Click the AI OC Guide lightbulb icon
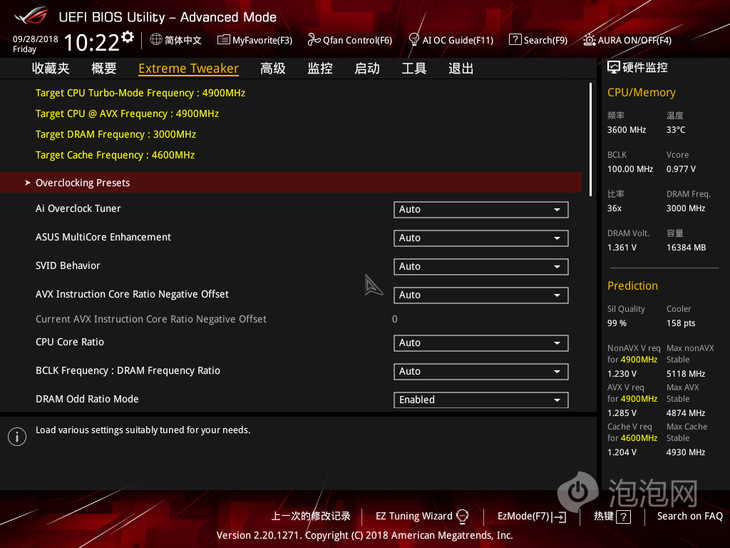The height and width of the screenshot is (548, 730). (413, 40)
